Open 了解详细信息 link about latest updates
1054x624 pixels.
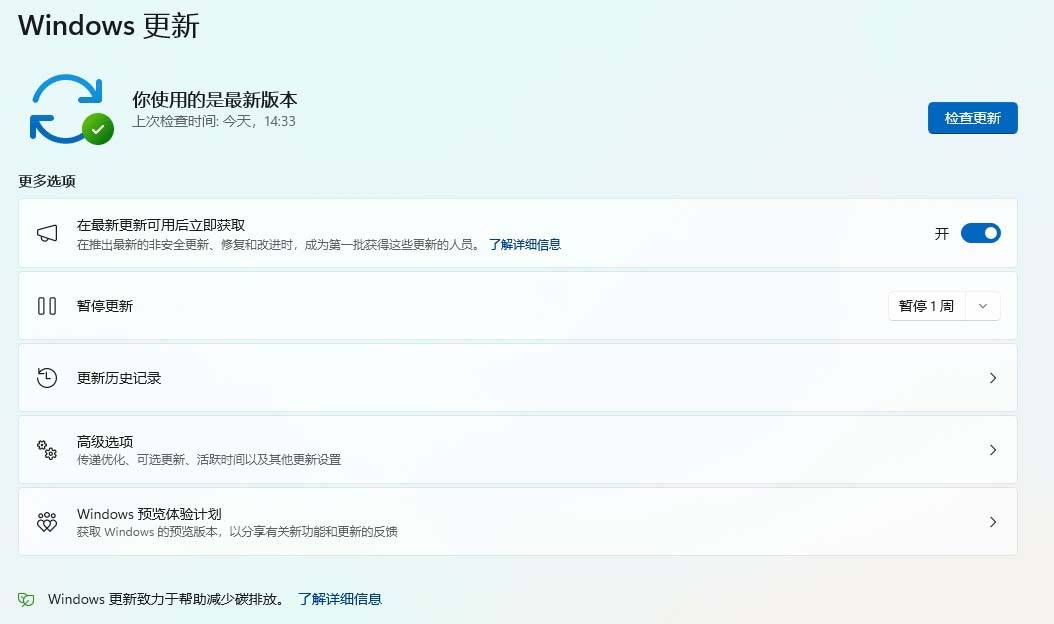[x=525, y=245]
